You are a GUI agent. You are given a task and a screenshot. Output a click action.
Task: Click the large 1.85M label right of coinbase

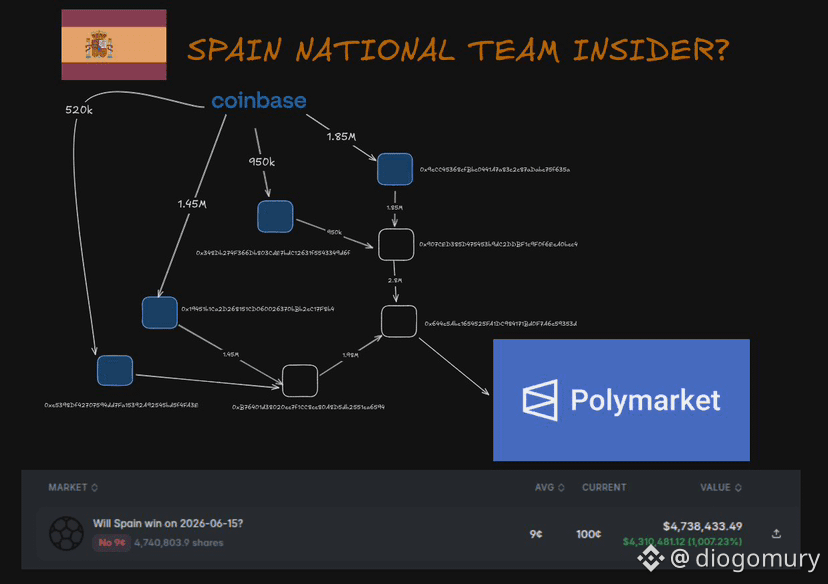pos(341,136)
